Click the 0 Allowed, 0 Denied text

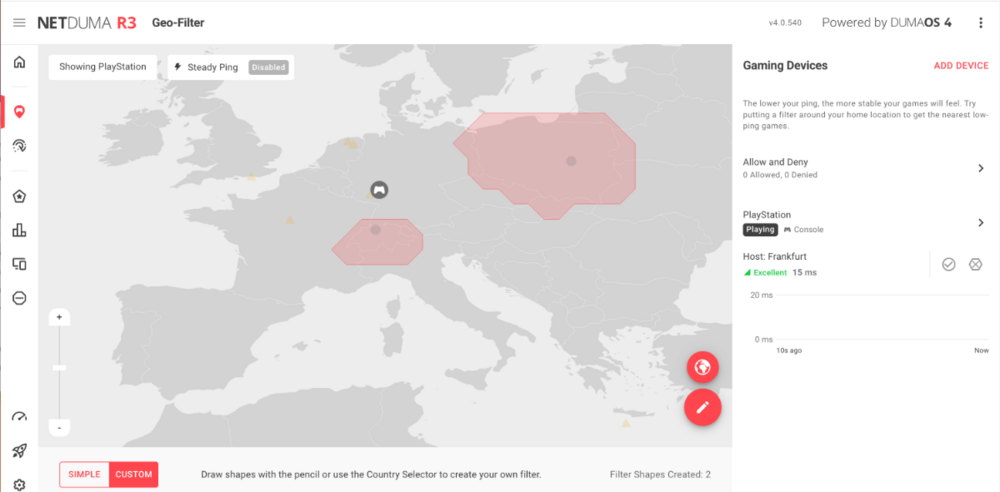pos(780,174)
